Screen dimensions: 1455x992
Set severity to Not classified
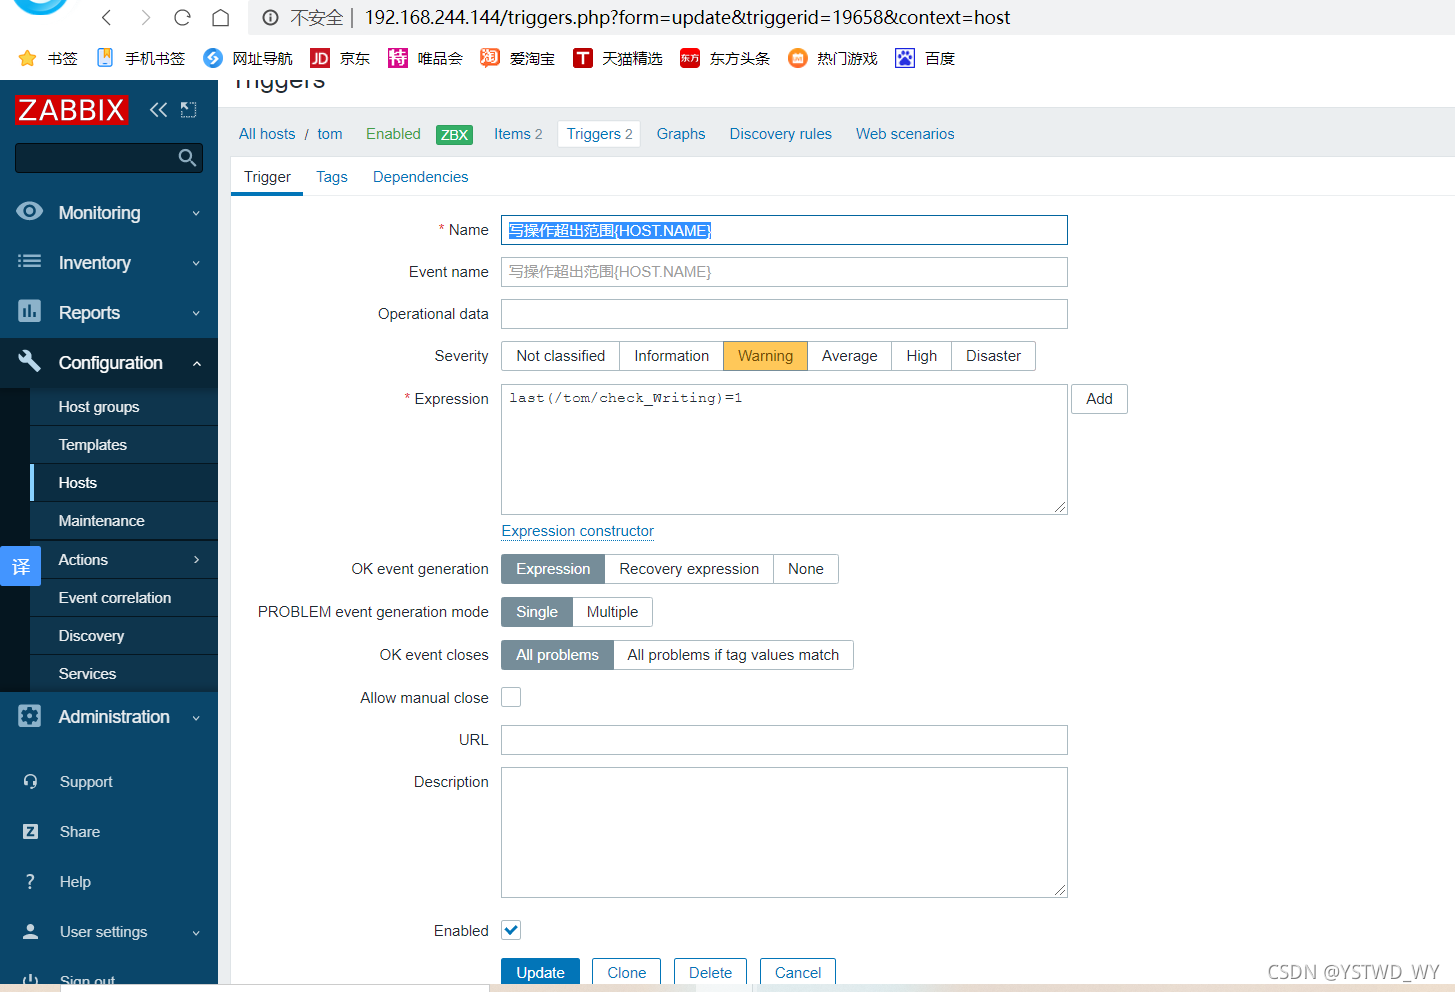(x=560, y=356)
